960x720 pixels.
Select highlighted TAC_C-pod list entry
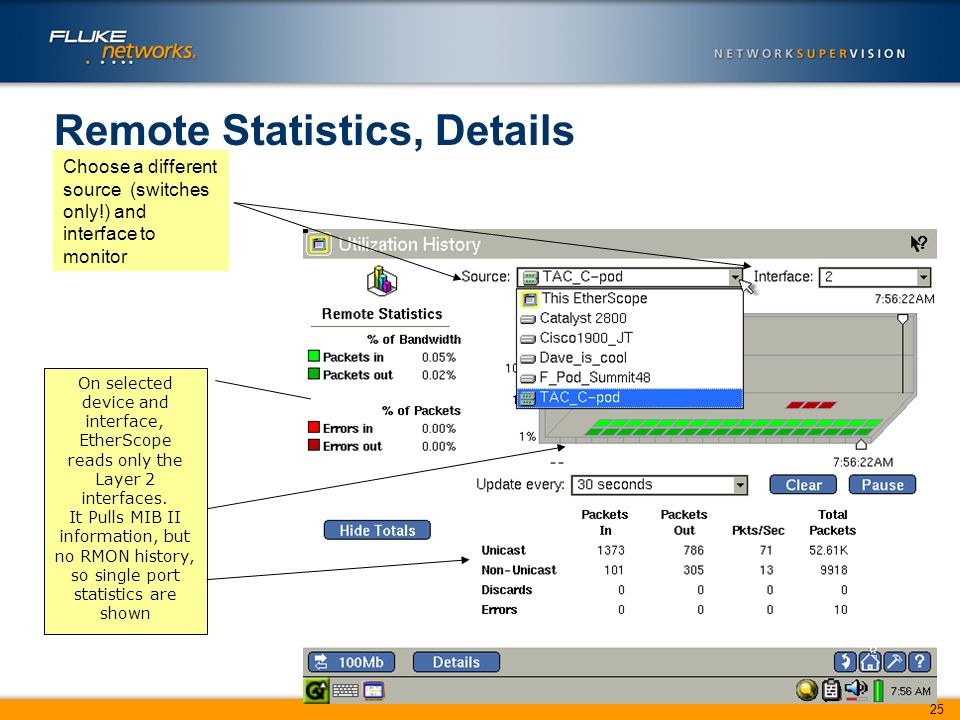tap(630, 397)
